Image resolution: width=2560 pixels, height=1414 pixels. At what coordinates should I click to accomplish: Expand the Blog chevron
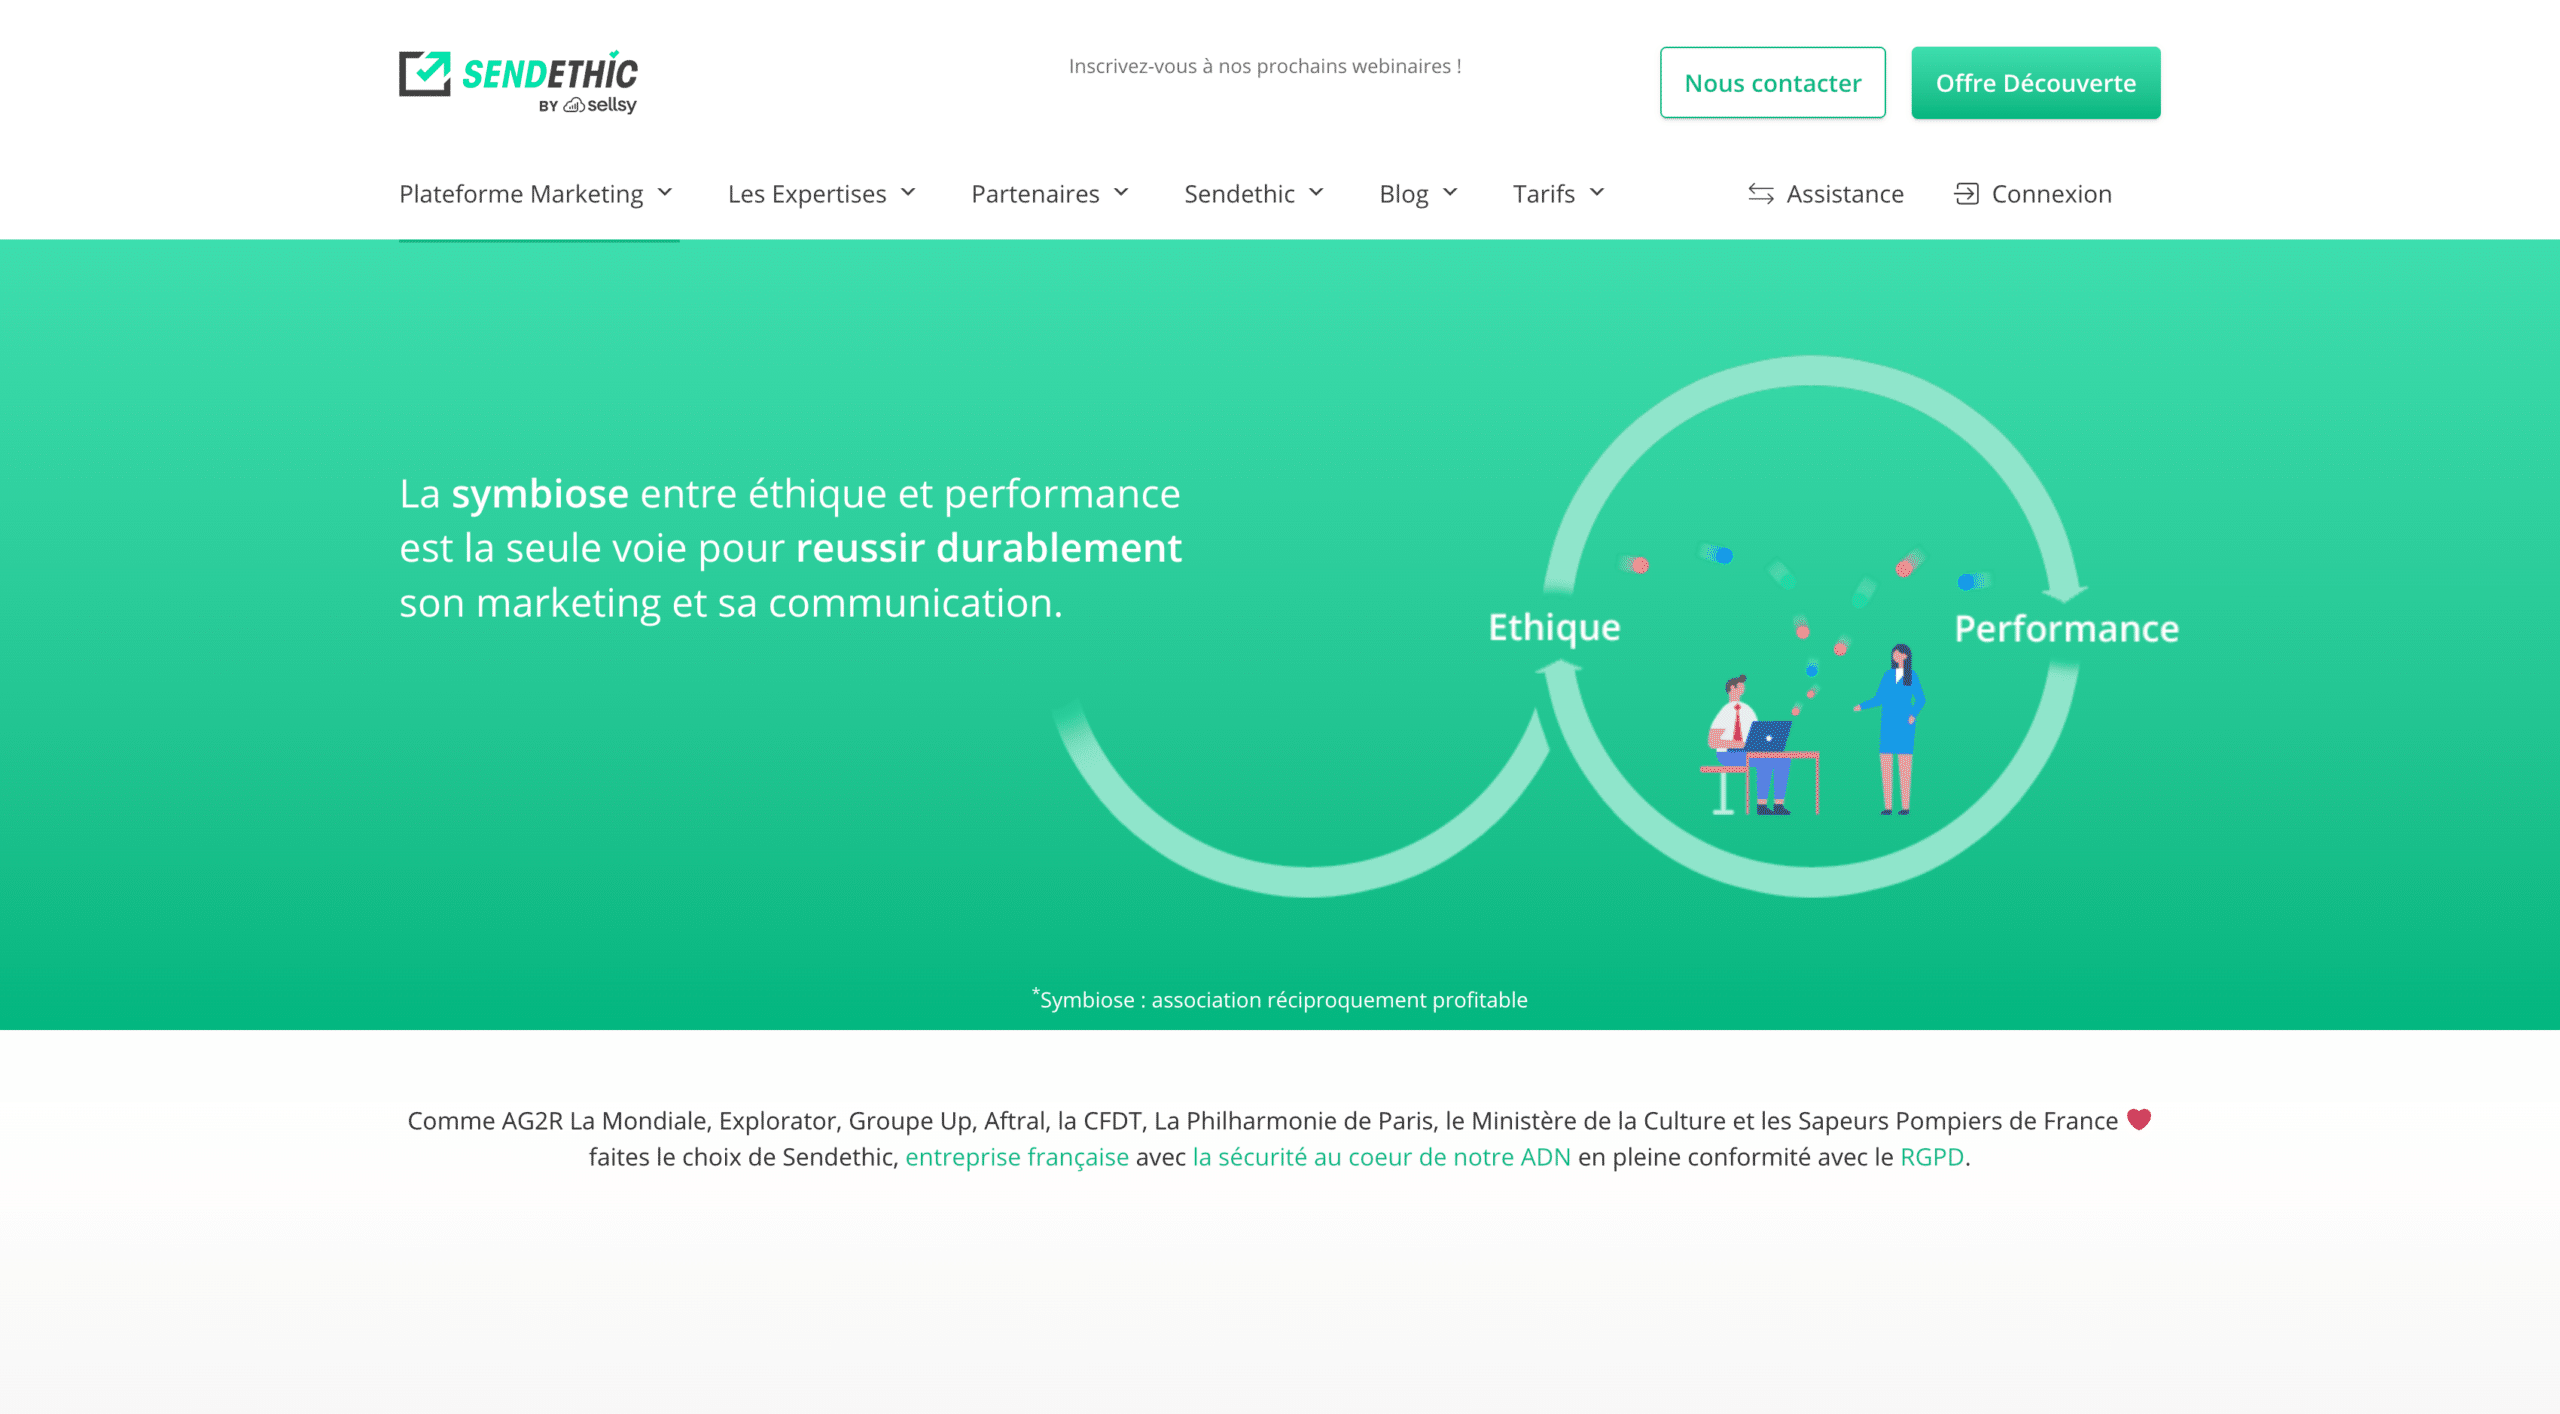click(x=1450, y=192)
